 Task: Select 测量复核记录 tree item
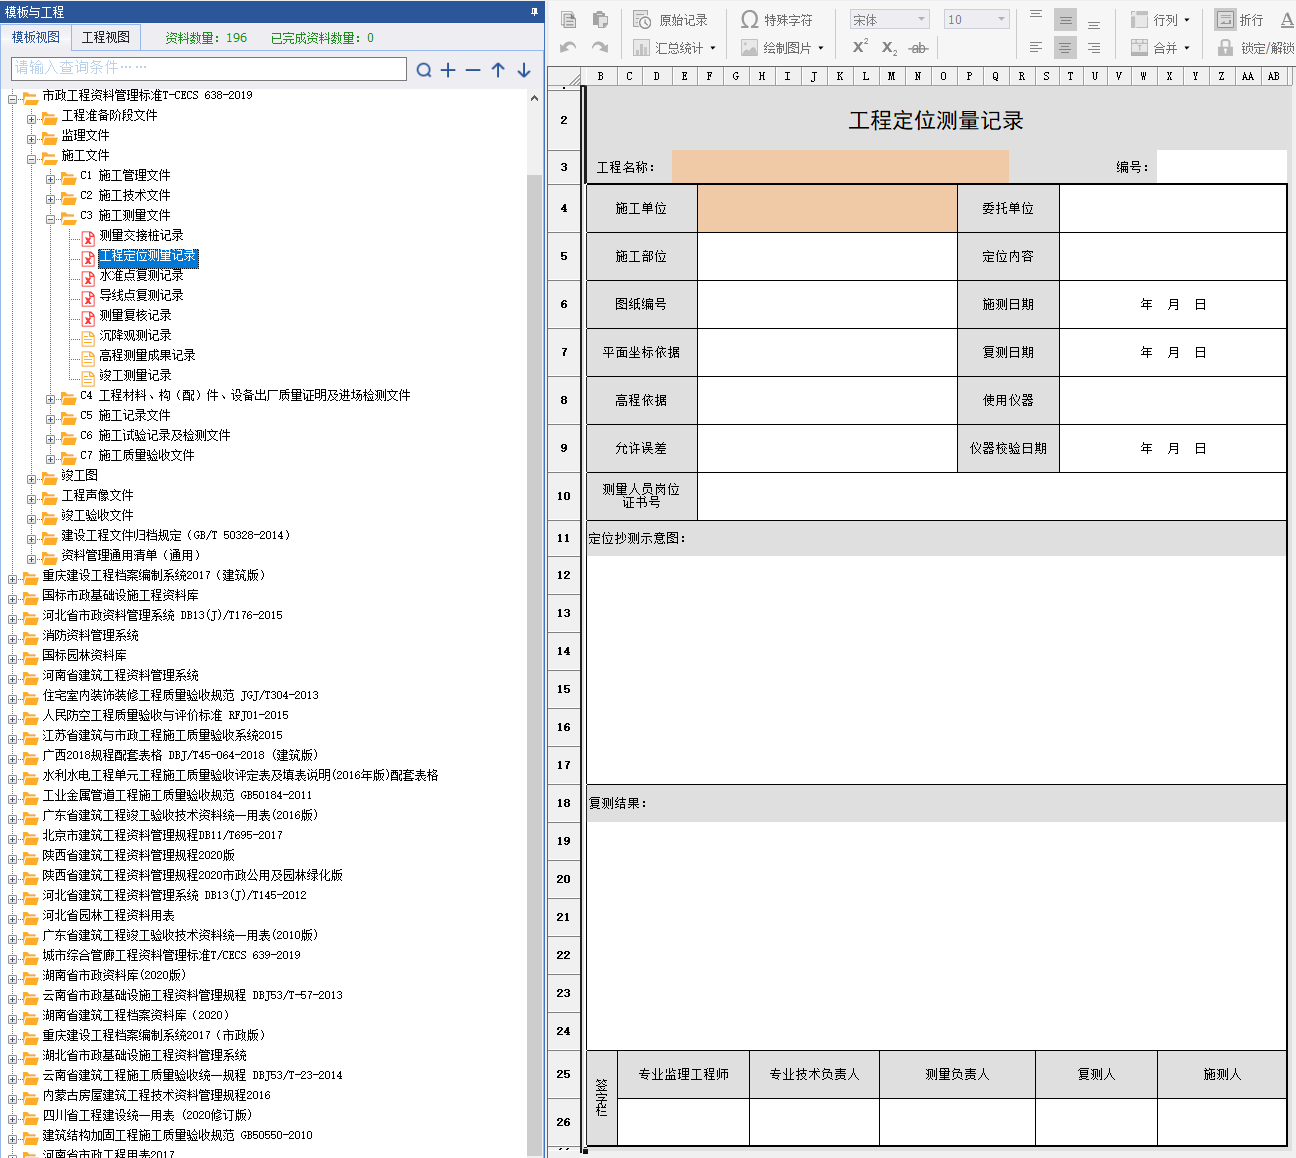point(135,315)
